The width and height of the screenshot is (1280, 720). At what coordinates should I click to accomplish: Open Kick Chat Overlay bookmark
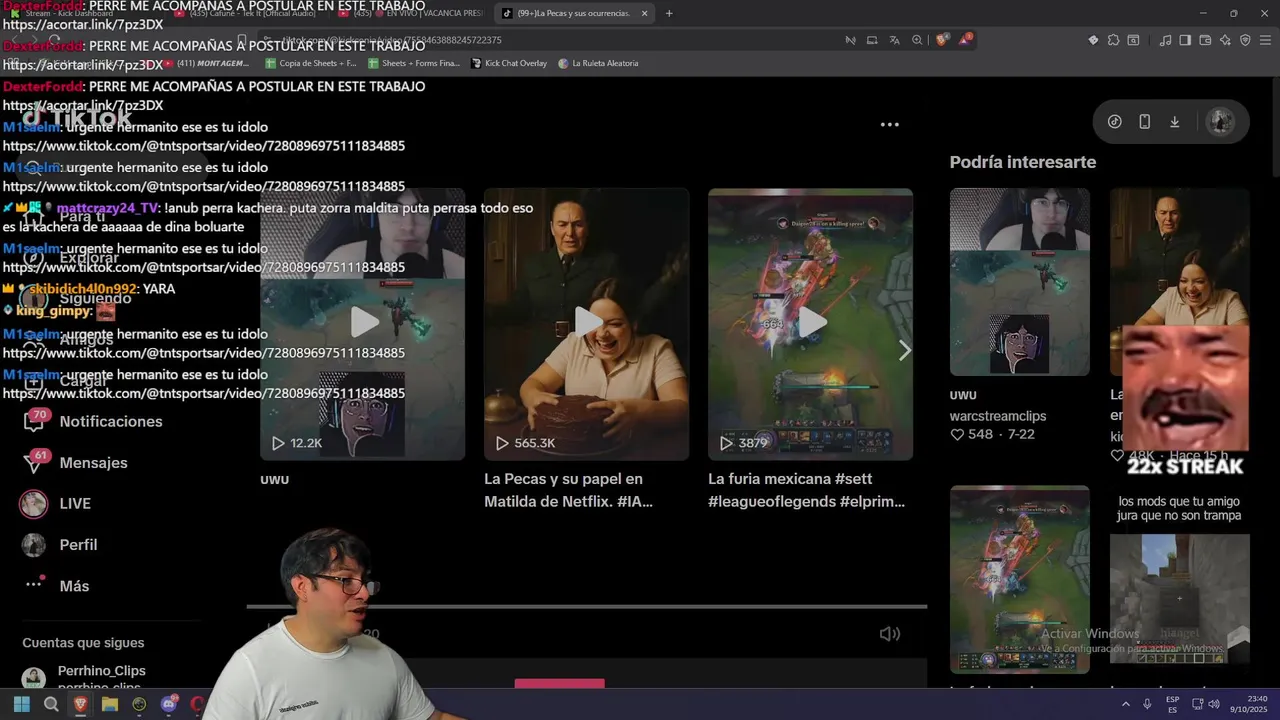(x=508, y=63)
